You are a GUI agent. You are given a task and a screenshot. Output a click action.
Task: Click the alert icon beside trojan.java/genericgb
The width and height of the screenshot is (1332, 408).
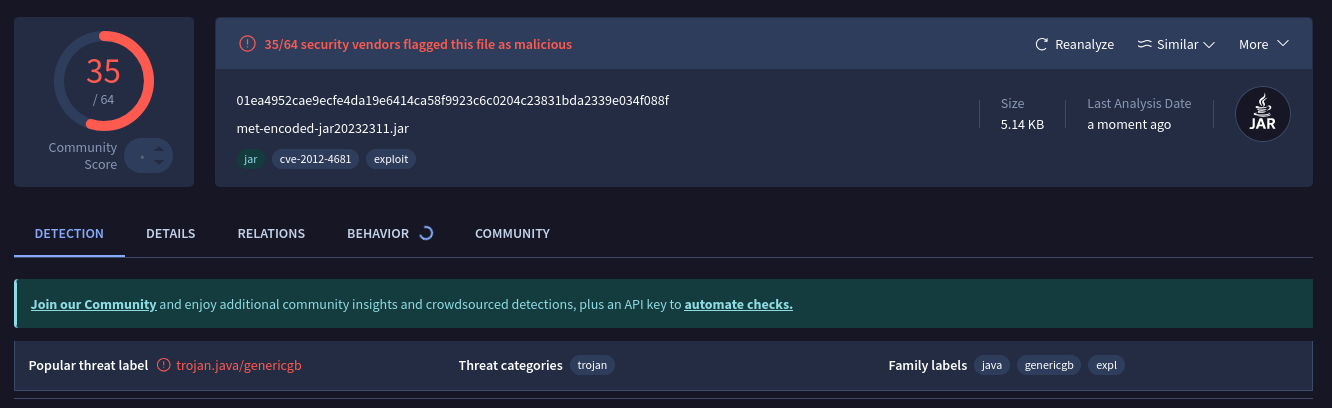tap(164, 366)
